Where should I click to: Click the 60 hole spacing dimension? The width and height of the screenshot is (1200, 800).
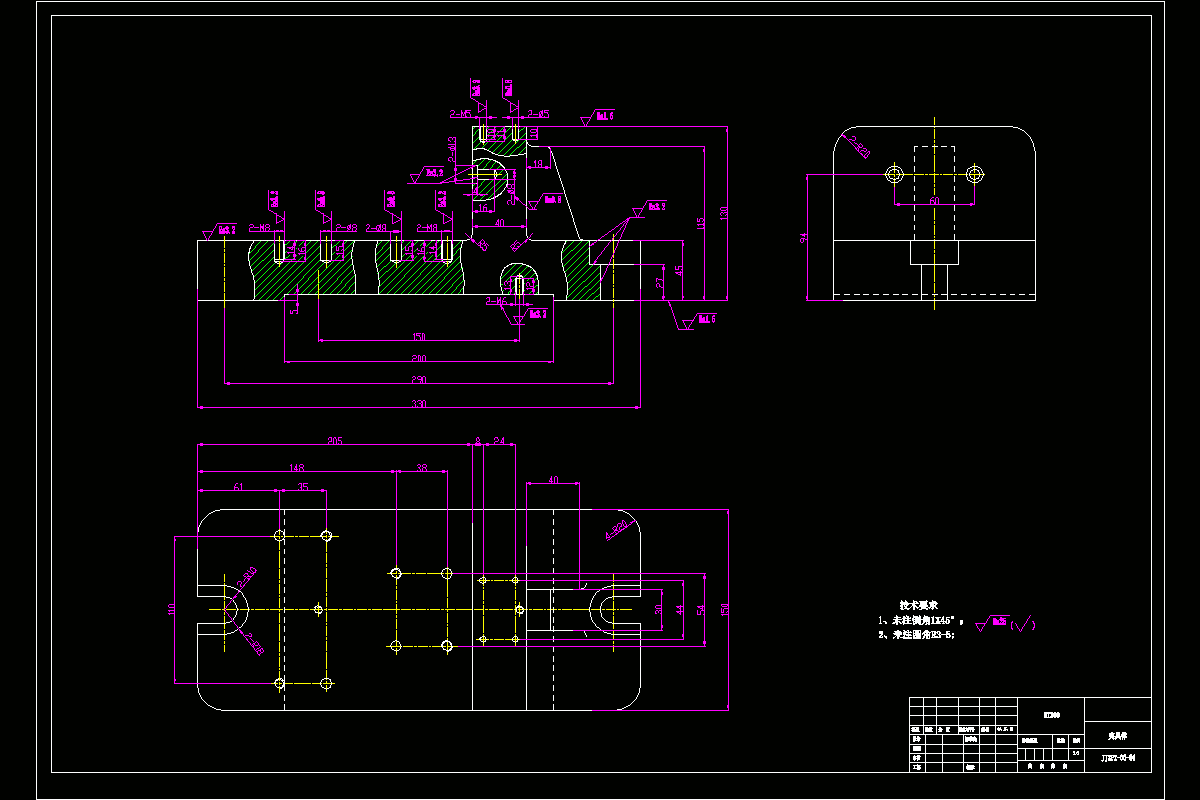[x=935, y=201]
